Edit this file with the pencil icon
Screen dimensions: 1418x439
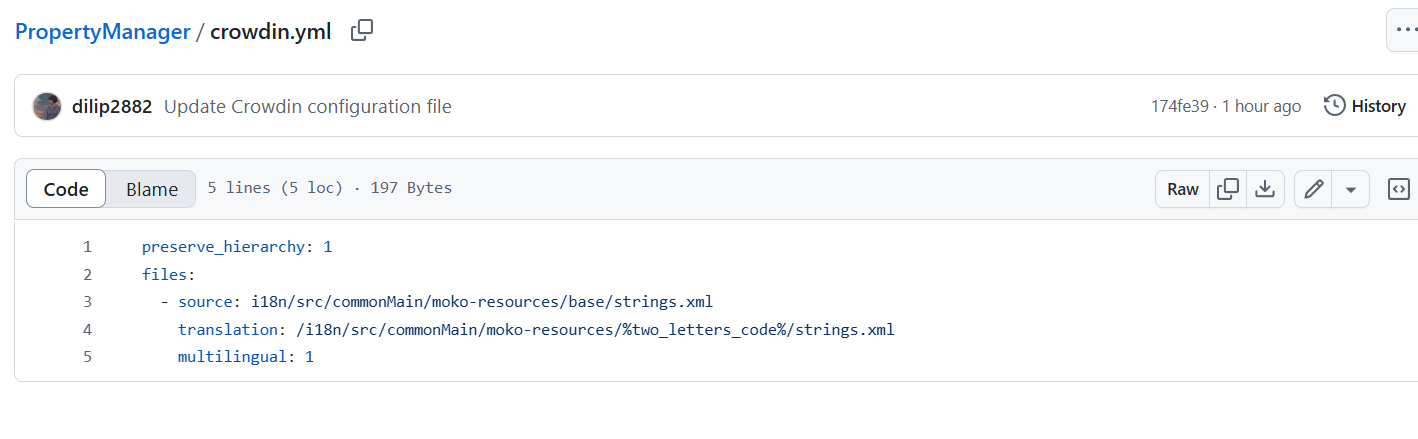tap(1313, 189)
